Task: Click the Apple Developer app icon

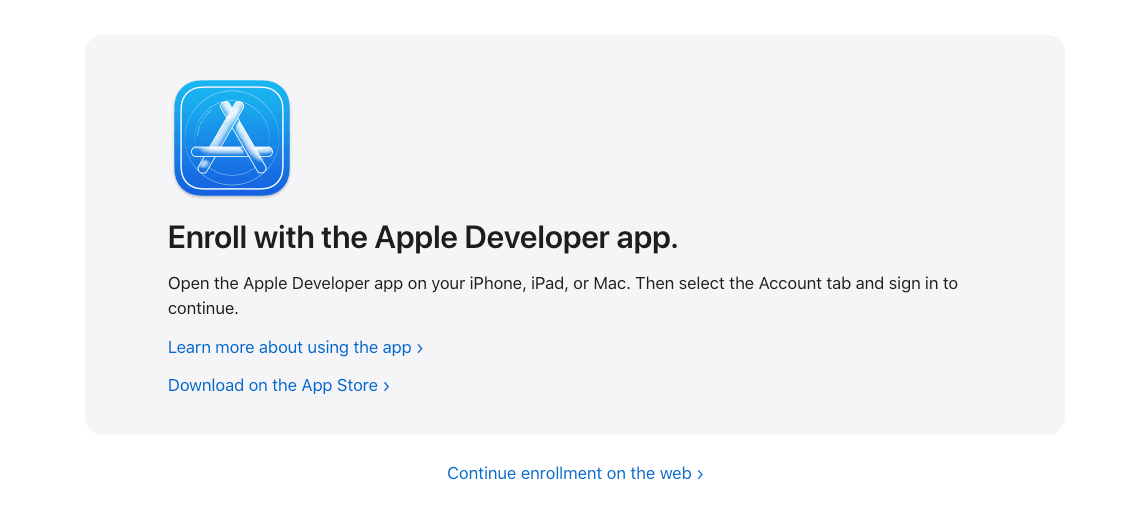Action: (x=232, y=137)
